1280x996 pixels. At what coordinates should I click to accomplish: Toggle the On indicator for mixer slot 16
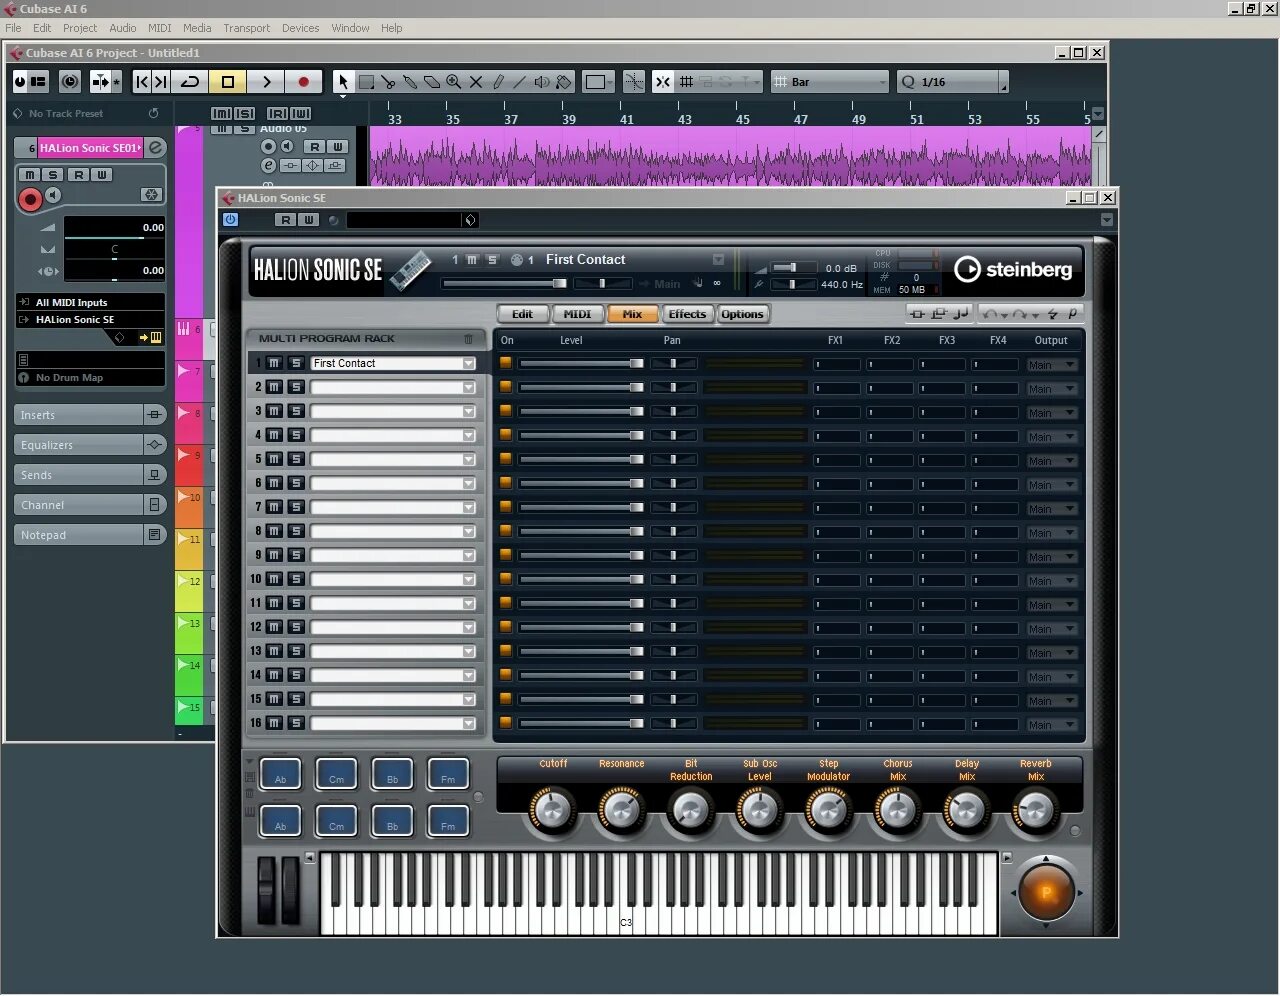point(506,723)
